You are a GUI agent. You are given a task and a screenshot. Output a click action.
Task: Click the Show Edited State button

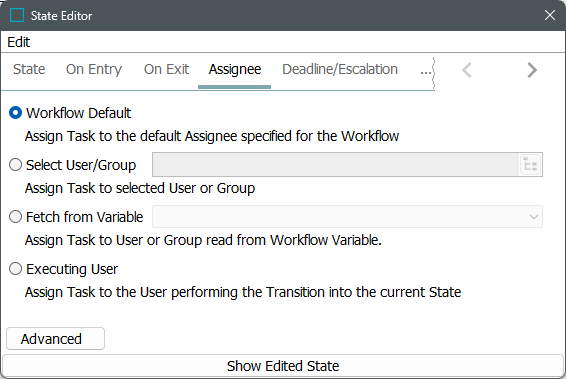(x=283, y=366)
